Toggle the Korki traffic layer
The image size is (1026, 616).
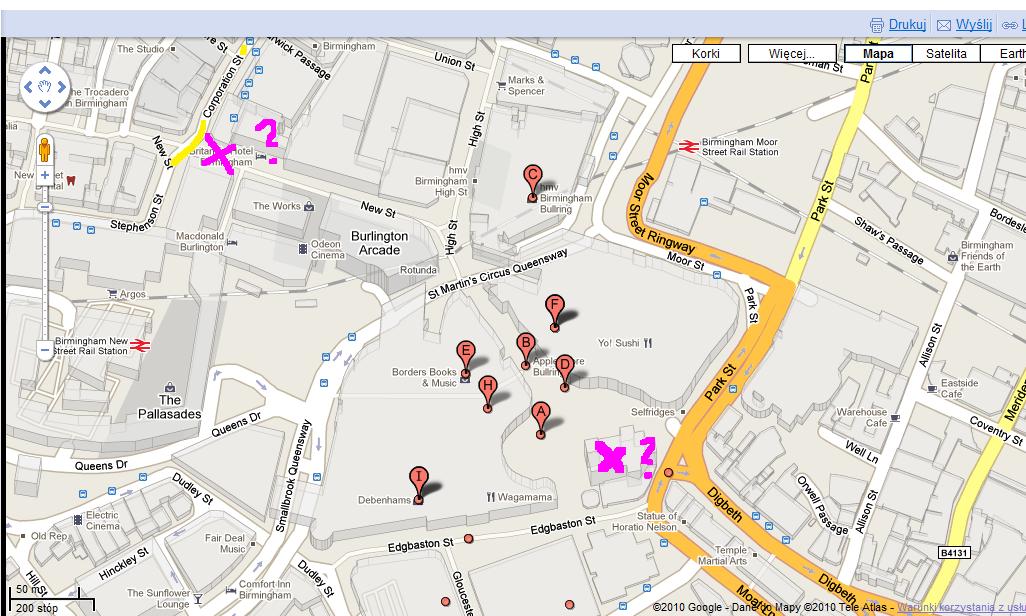coord(706,54)
